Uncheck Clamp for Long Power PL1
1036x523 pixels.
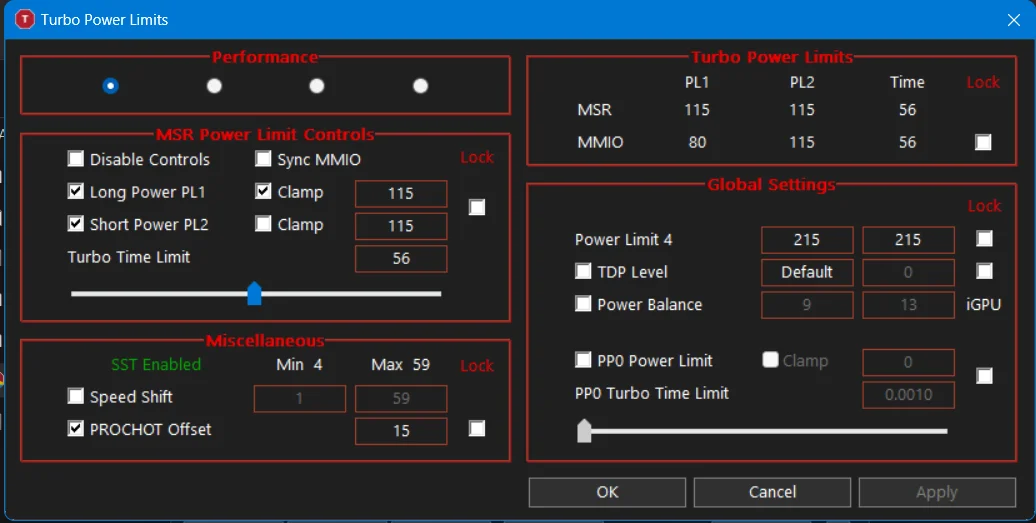263,192
